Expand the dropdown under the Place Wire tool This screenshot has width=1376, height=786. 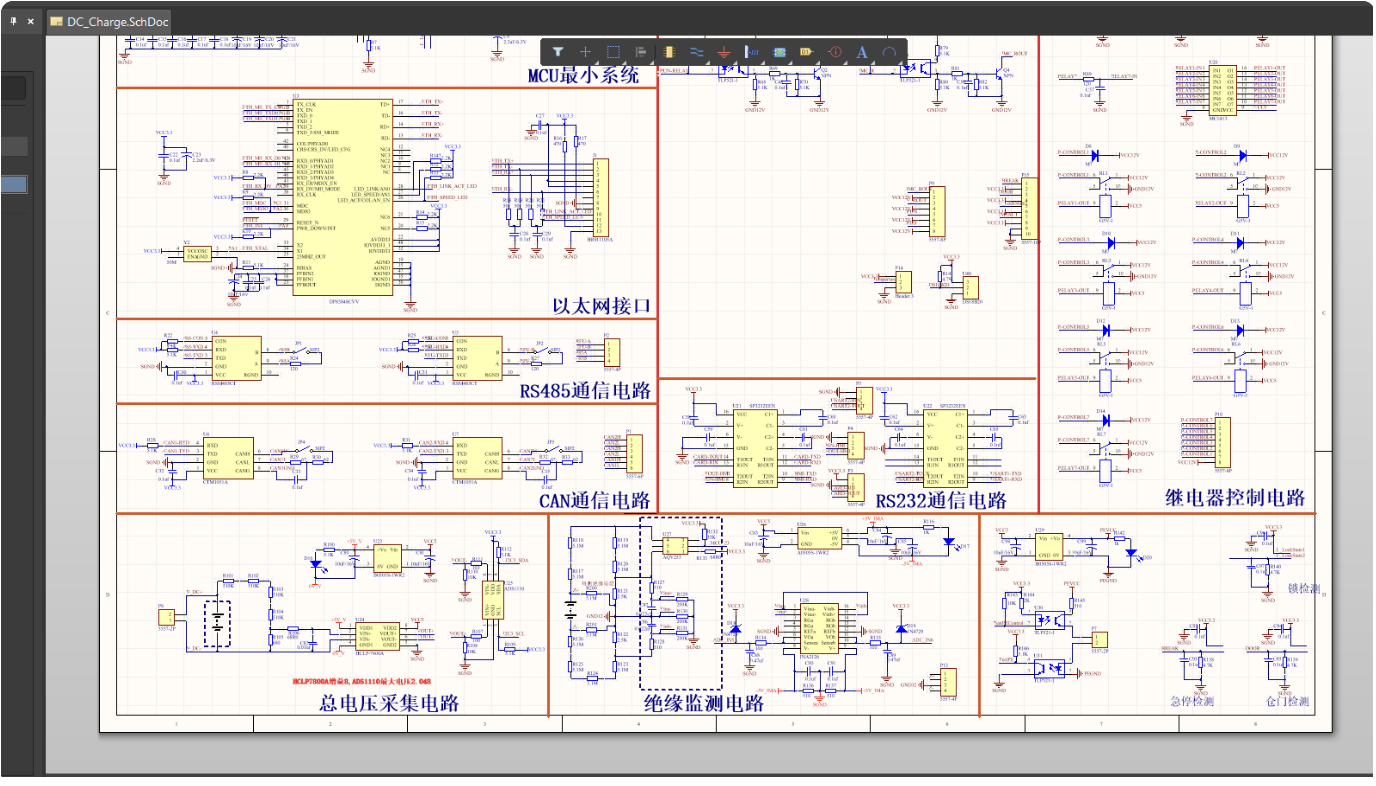coord(706,64)
